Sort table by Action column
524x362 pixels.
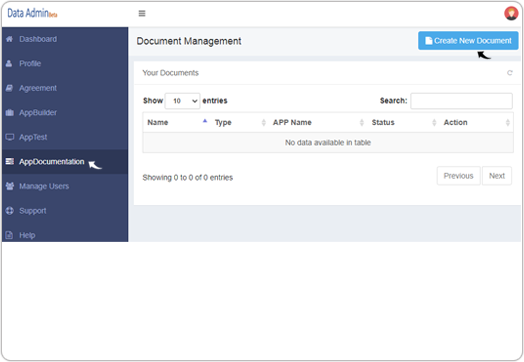coord(476,122)
